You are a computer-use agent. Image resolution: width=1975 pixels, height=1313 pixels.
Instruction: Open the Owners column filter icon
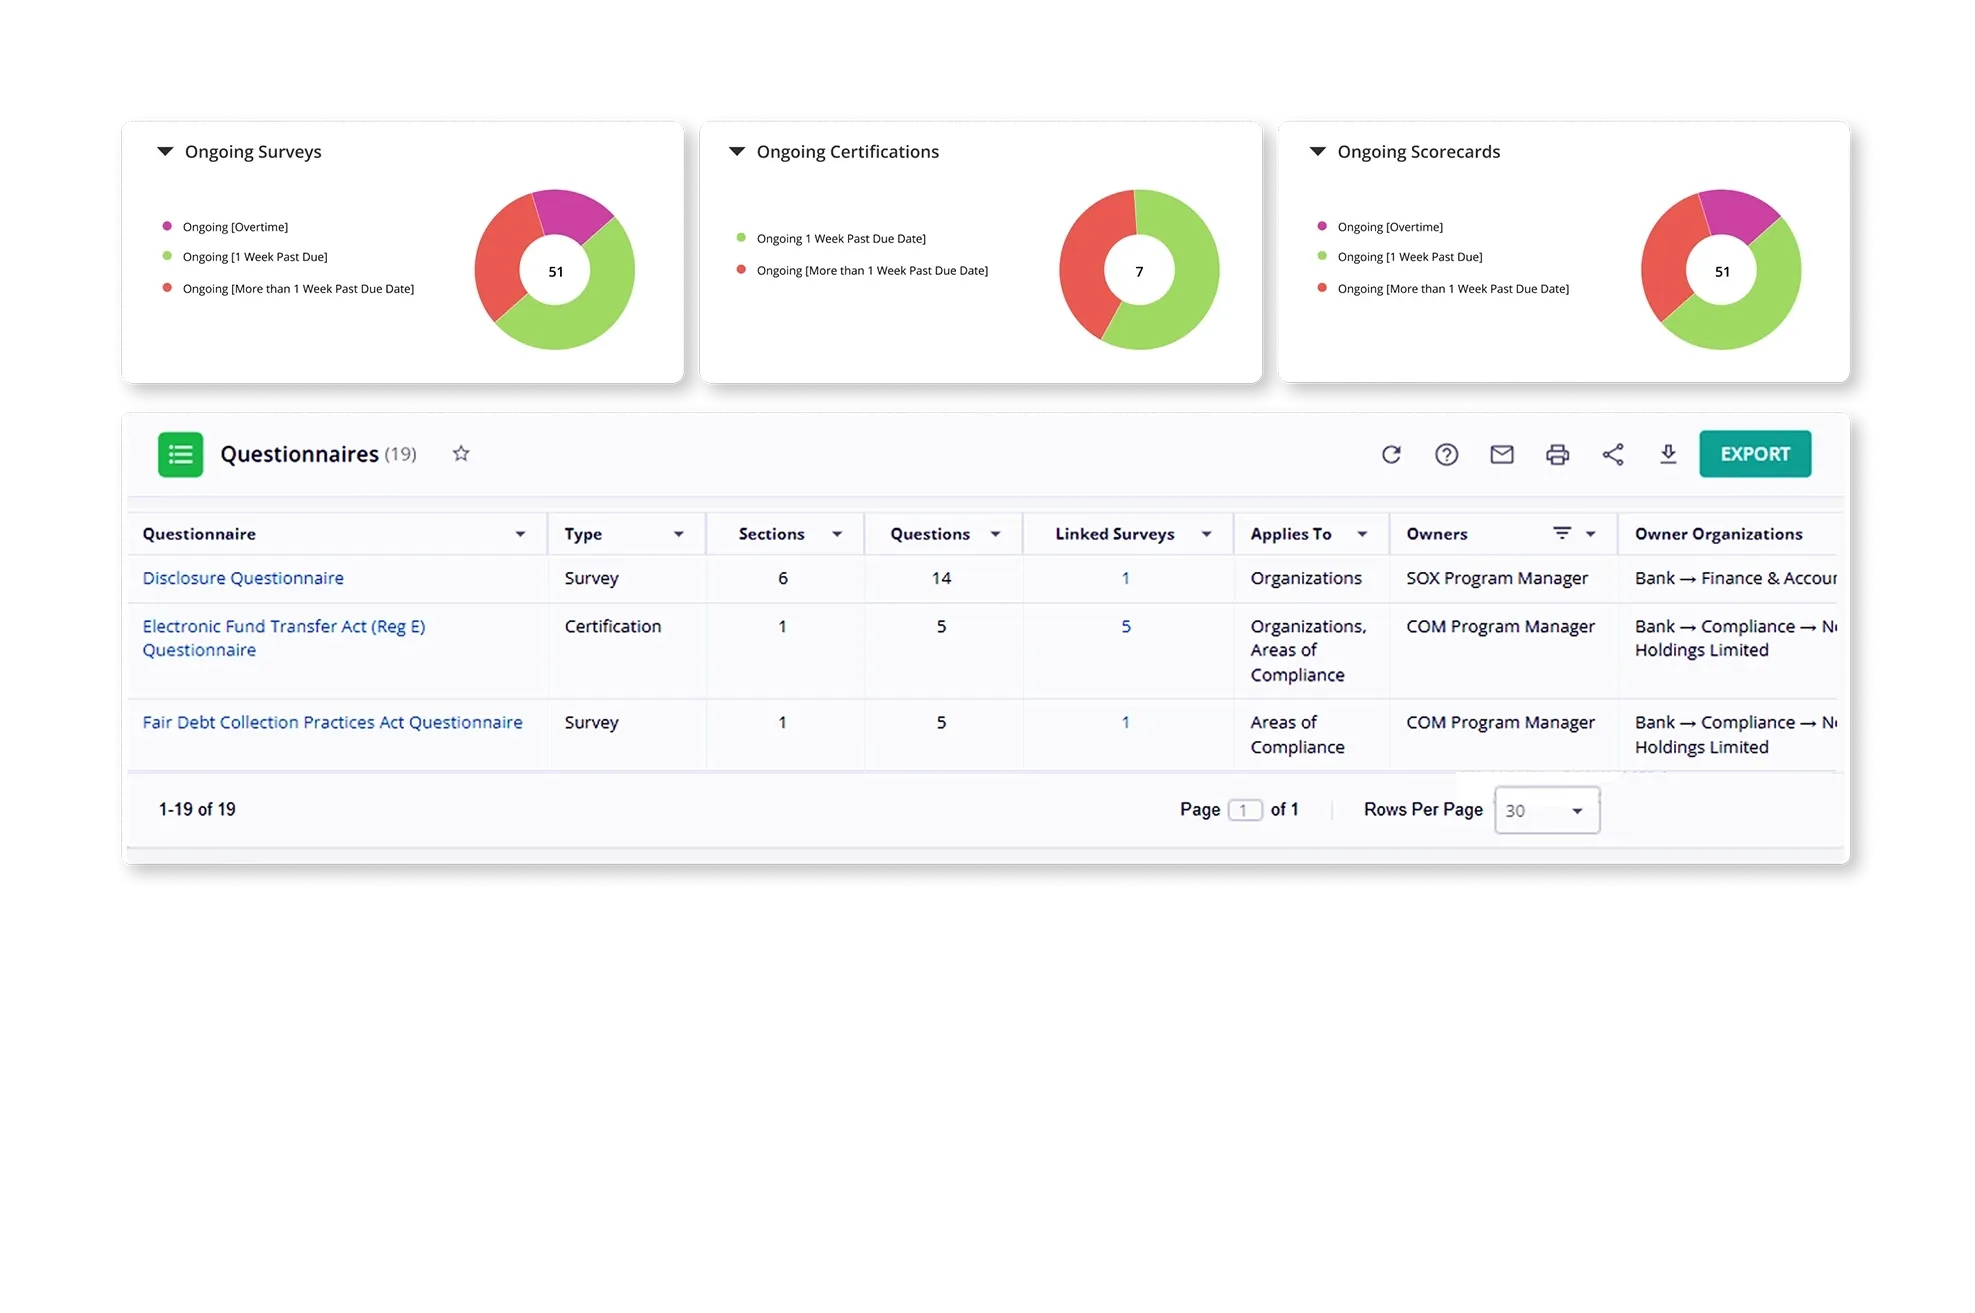(1561, 534)
